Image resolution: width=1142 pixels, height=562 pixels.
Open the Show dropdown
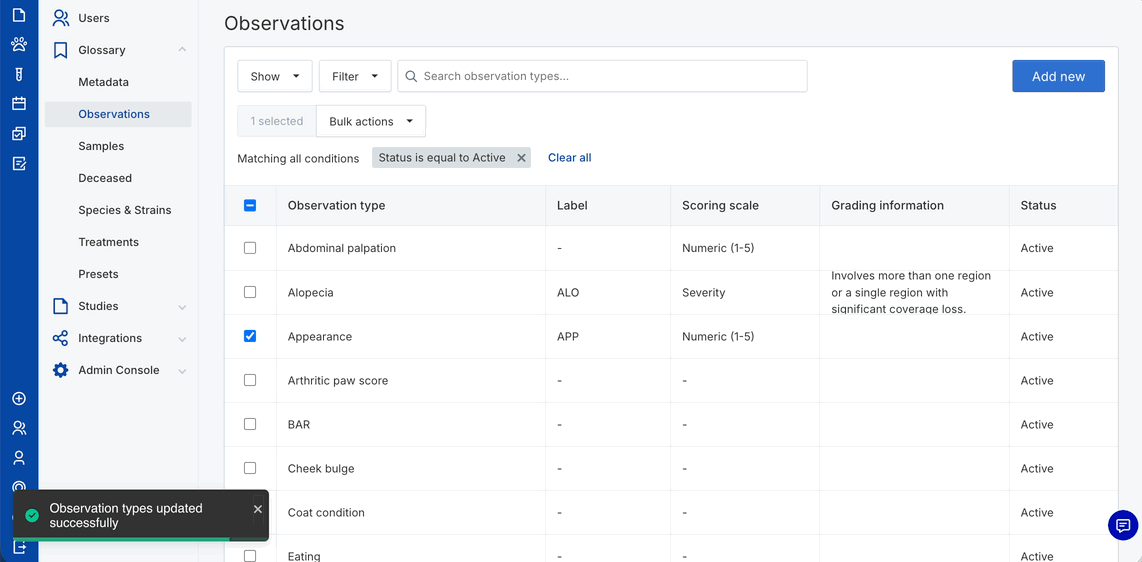274,76
